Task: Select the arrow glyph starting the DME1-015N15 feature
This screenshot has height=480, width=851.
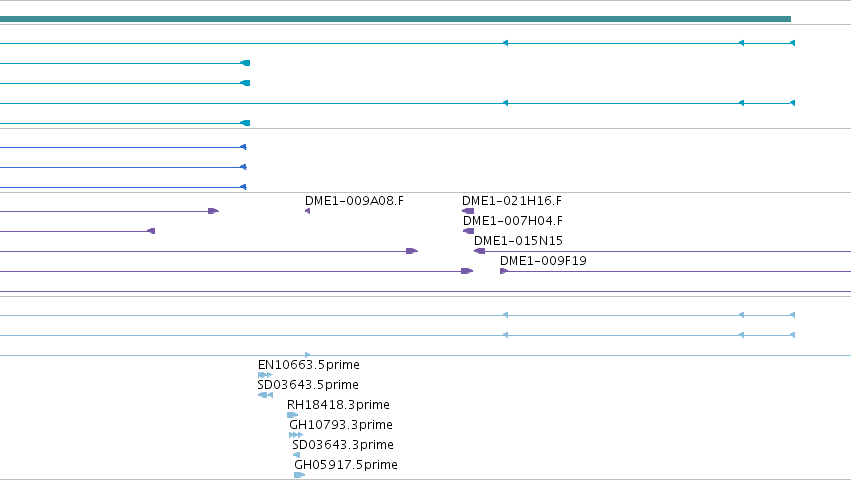Action: pyautogui.click(x=479, y=251)
